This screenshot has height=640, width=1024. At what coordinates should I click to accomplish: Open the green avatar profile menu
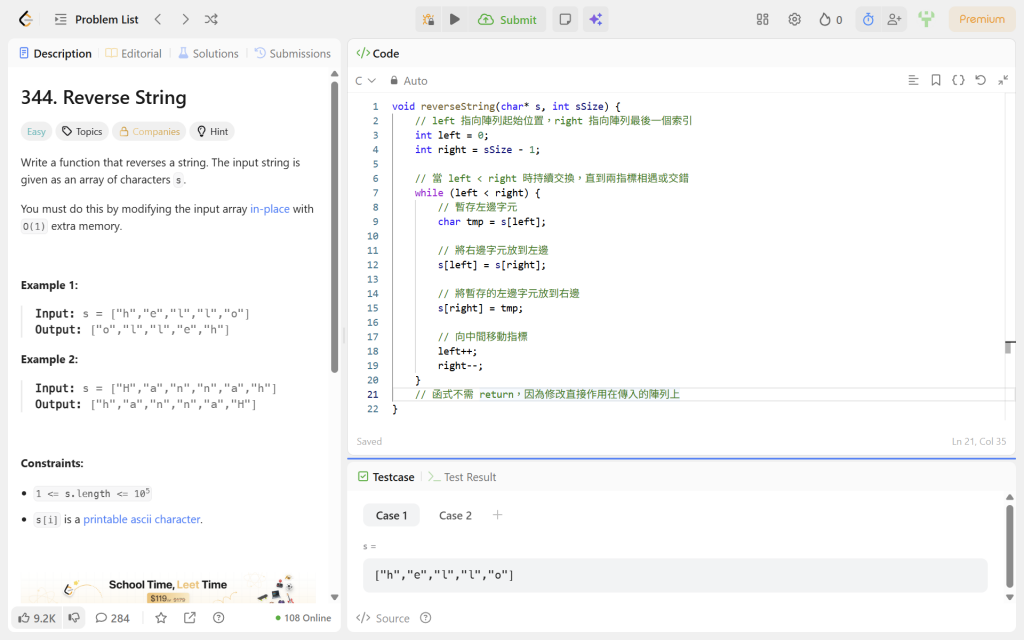pyautogui.click(x=926, y=19)
